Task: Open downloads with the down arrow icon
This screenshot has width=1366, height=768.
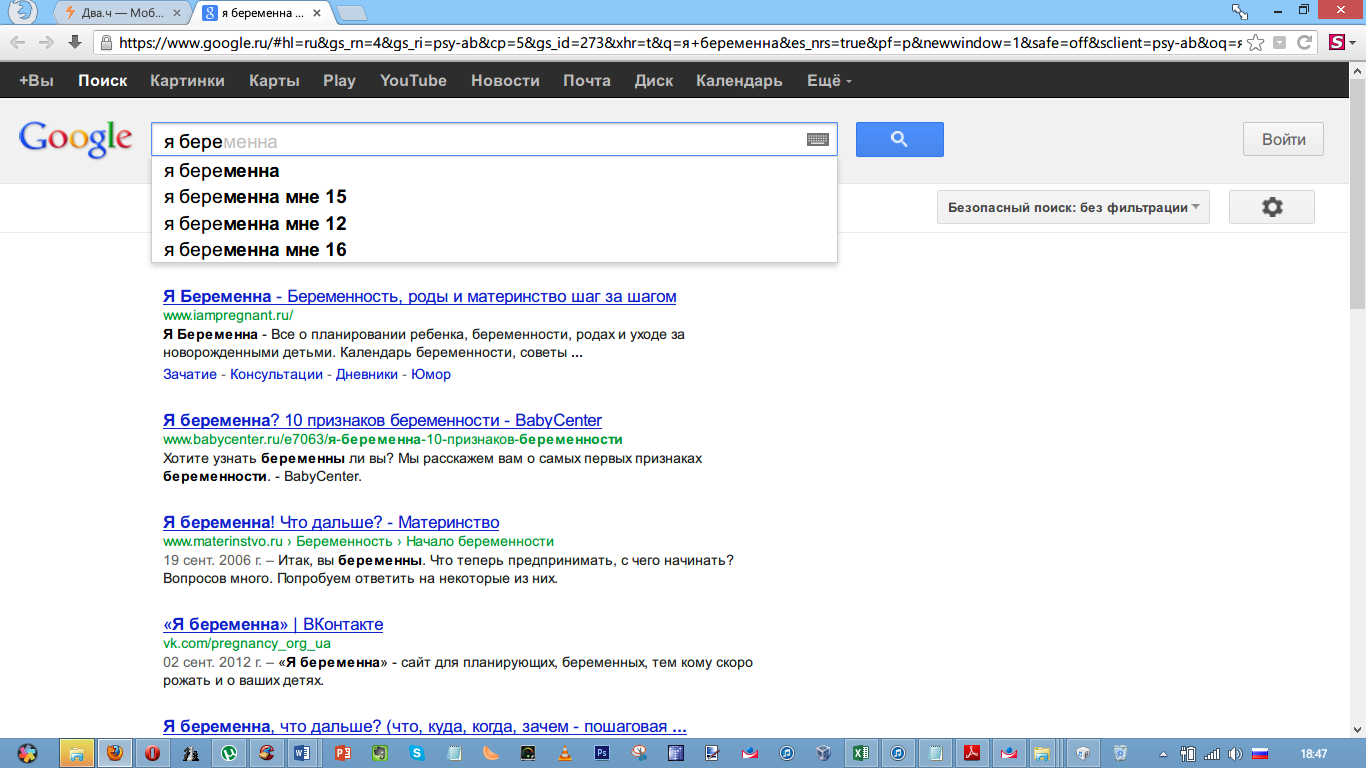Action: (x=74, y=43)
